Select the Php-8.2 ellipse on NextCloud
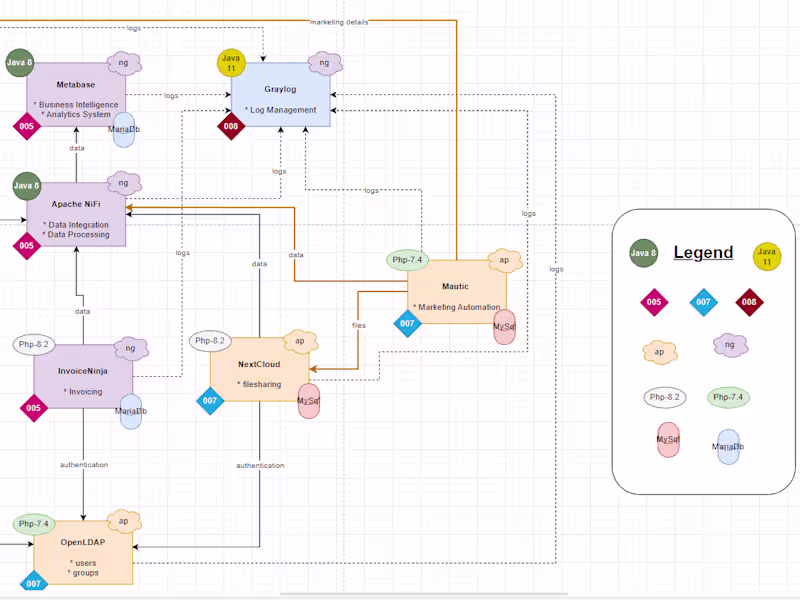800x600 pixels. pos(210,341)
